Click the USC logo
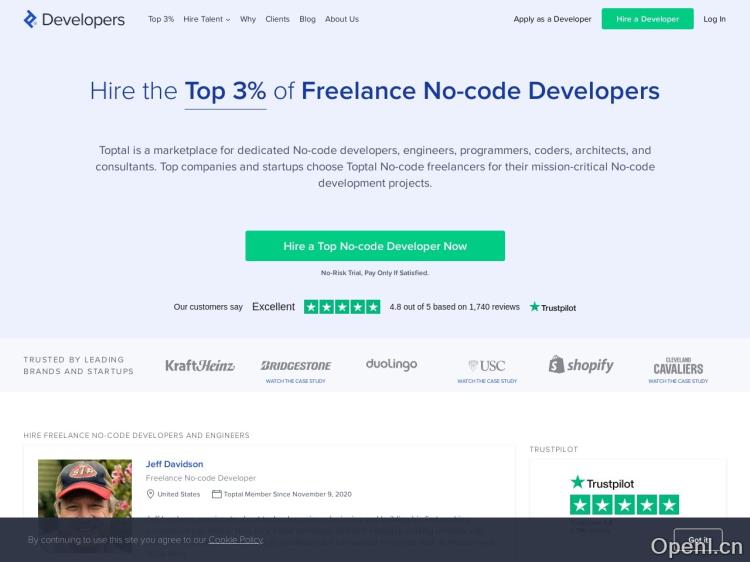This screenshot has width=750, height=562. (487, 366)
